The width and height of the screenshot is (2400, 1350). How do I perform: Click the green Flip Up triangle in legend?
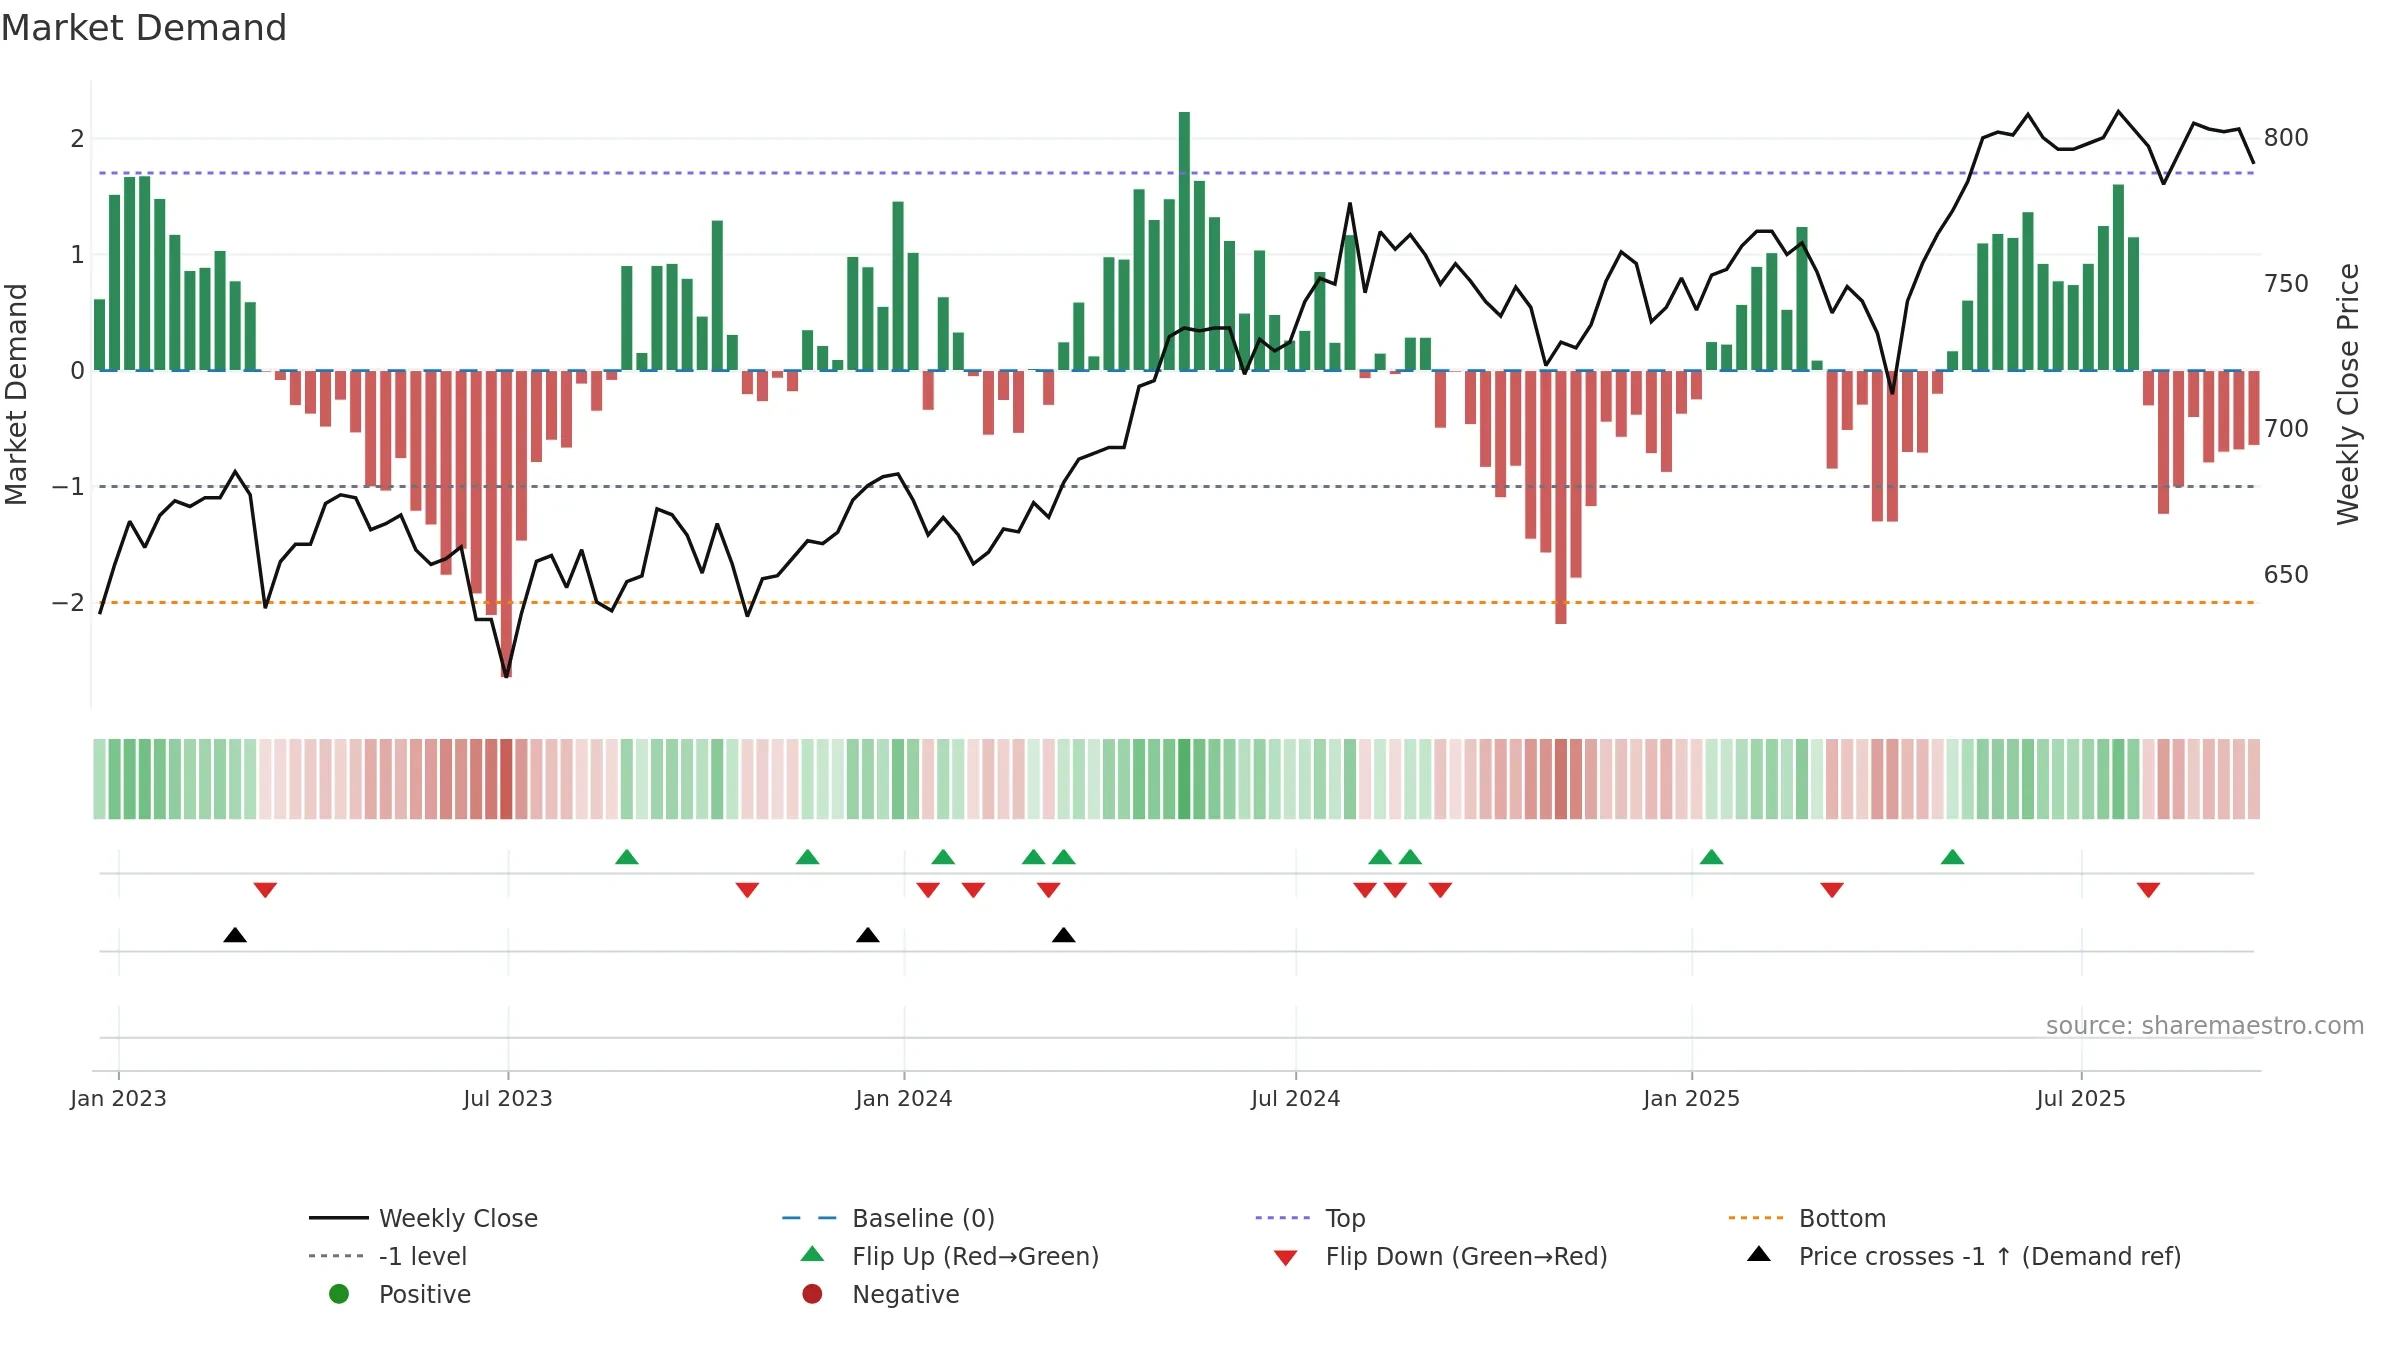(813, 1254)
